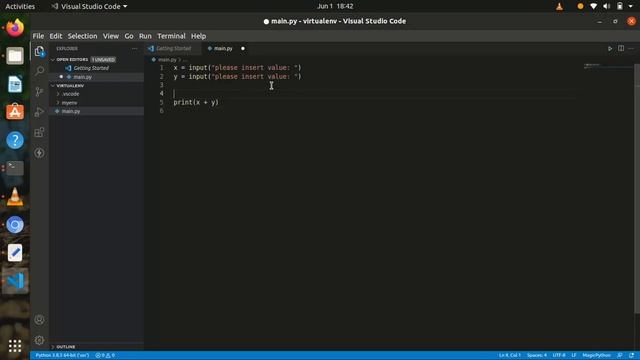Click Activities in the top bar

pos(20,6)
